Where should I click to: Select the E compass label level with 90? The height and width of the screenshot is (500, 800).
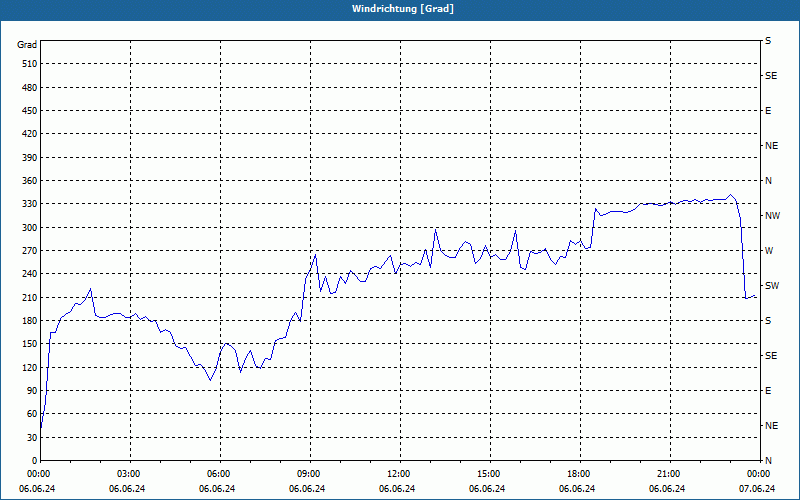coord(768,390)
